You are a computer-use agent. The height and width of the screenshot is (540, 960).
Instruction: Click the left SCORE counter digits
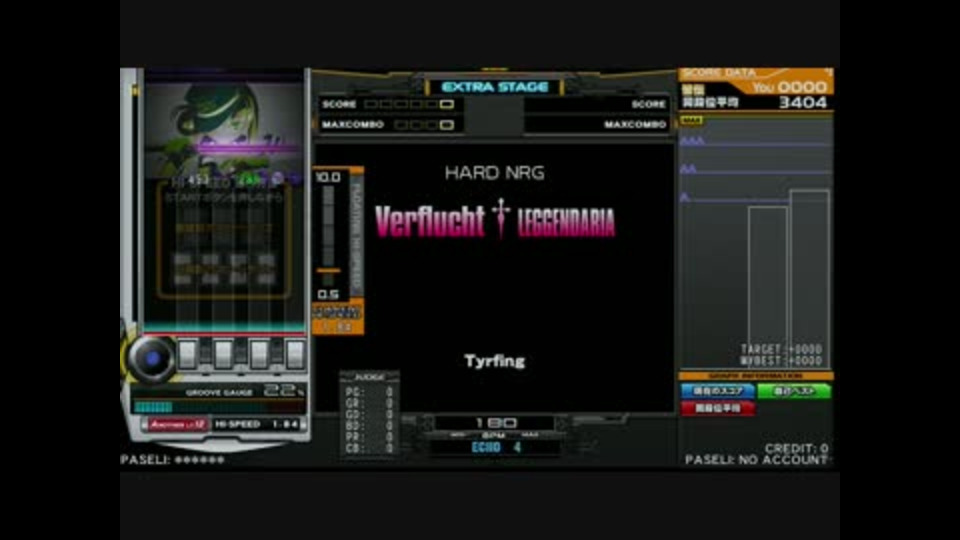pos(409,104)
